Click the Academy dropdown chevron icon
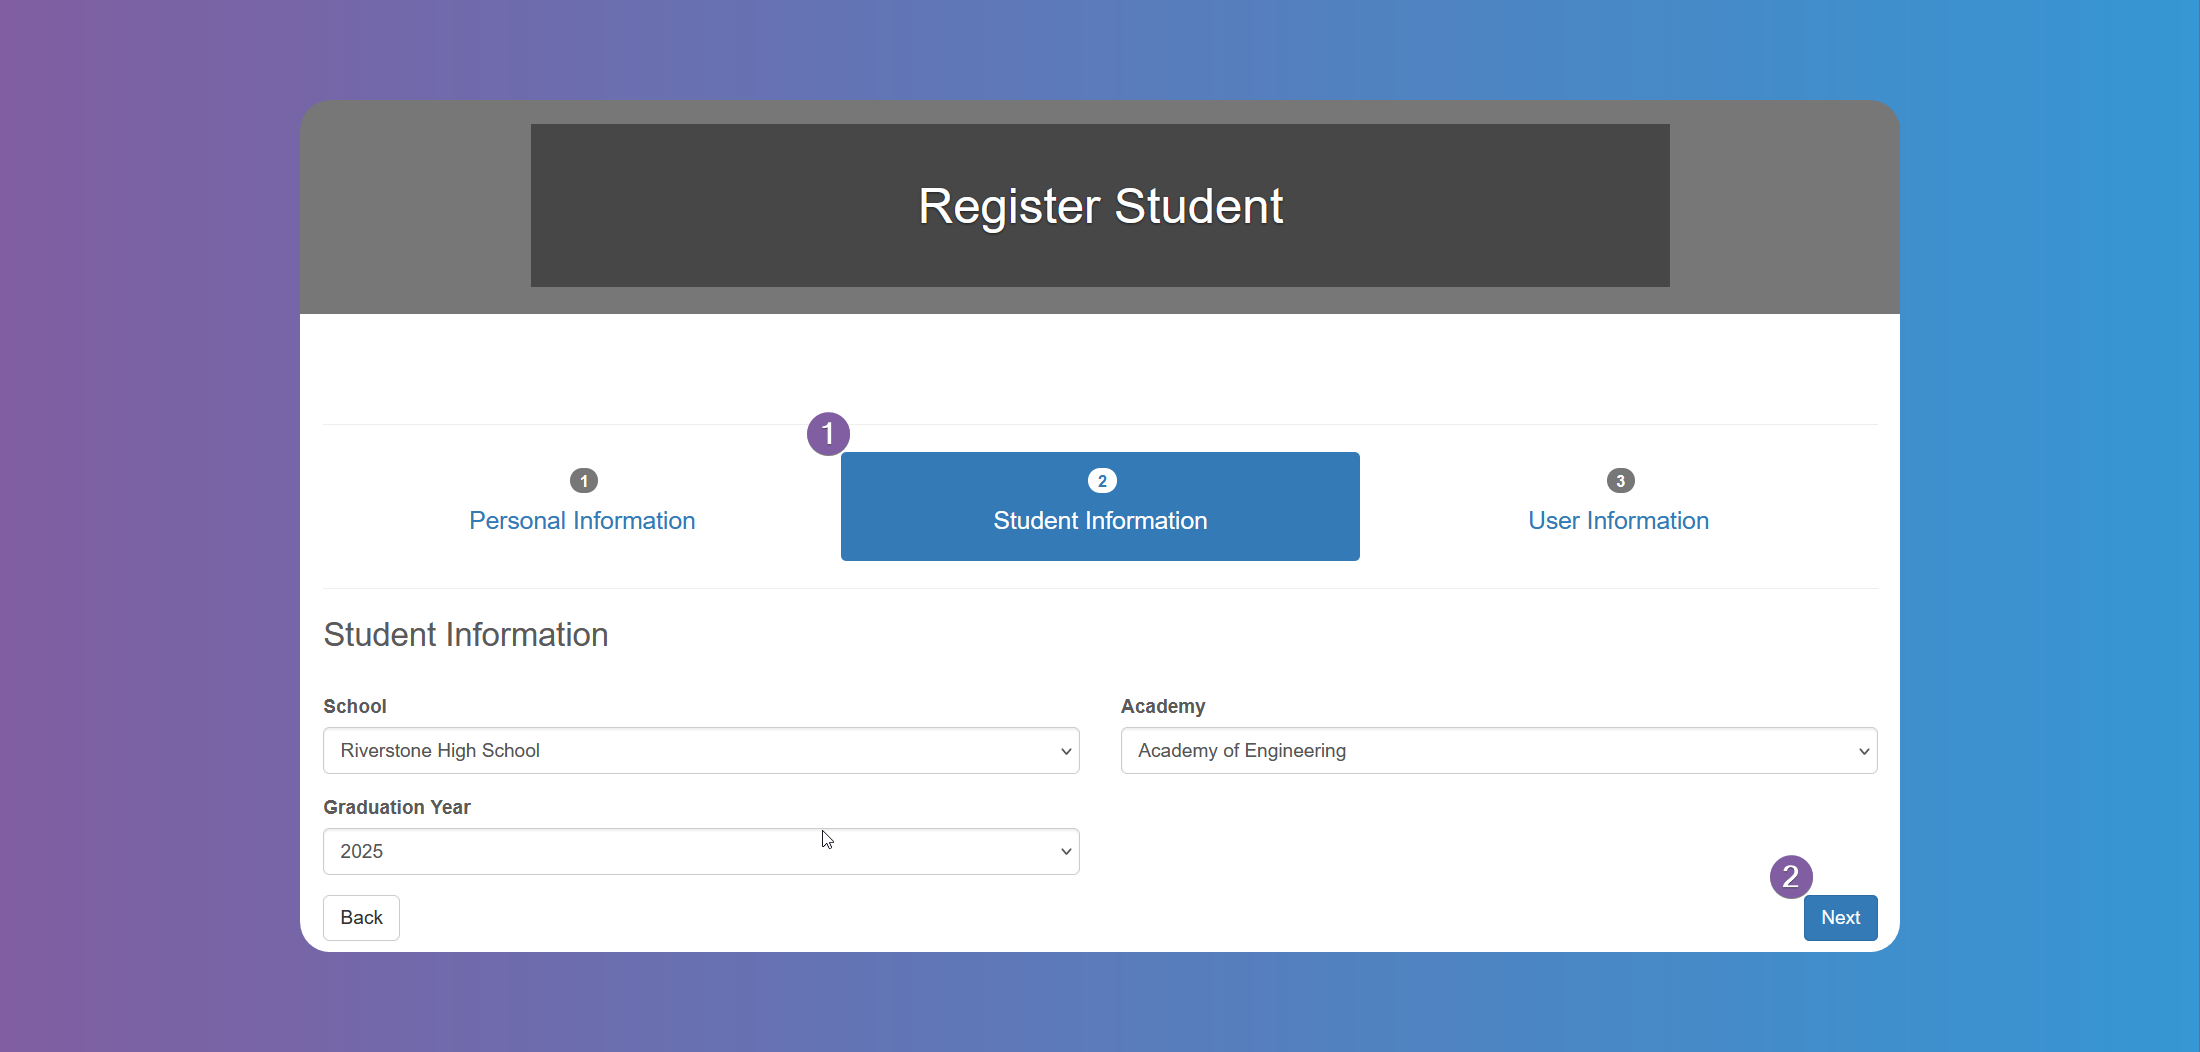Viewport: 2200px width, 1052px height. tap(1863, 751)
